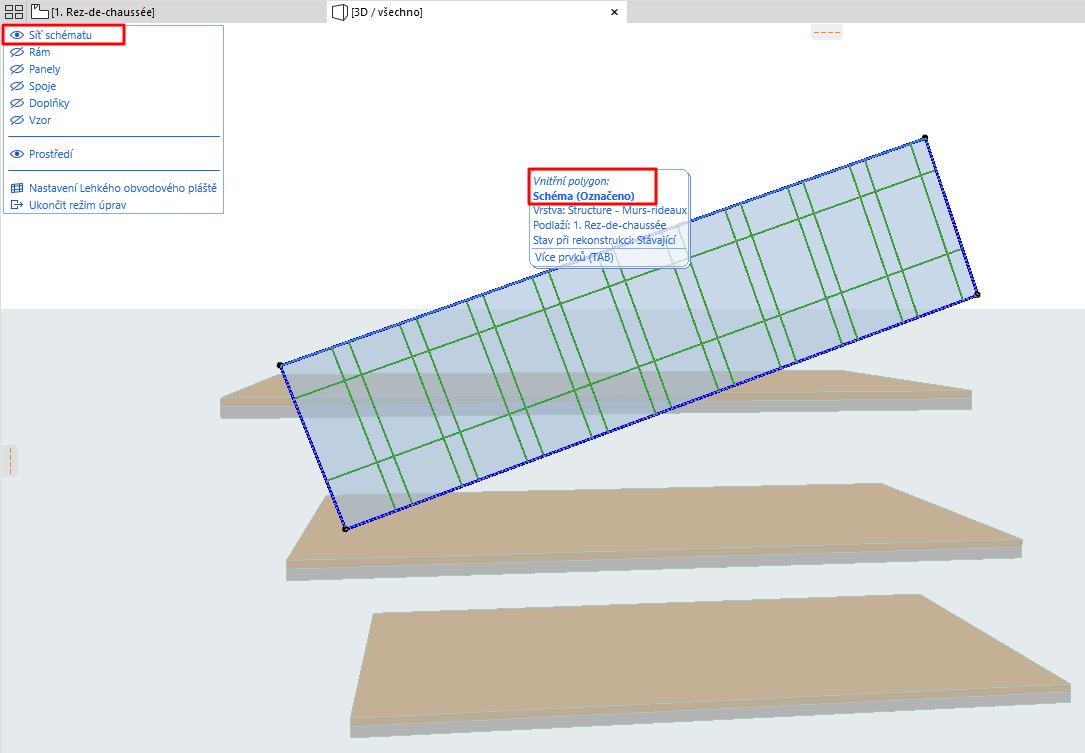Click the Doplňky label in panel

point(49,103)
